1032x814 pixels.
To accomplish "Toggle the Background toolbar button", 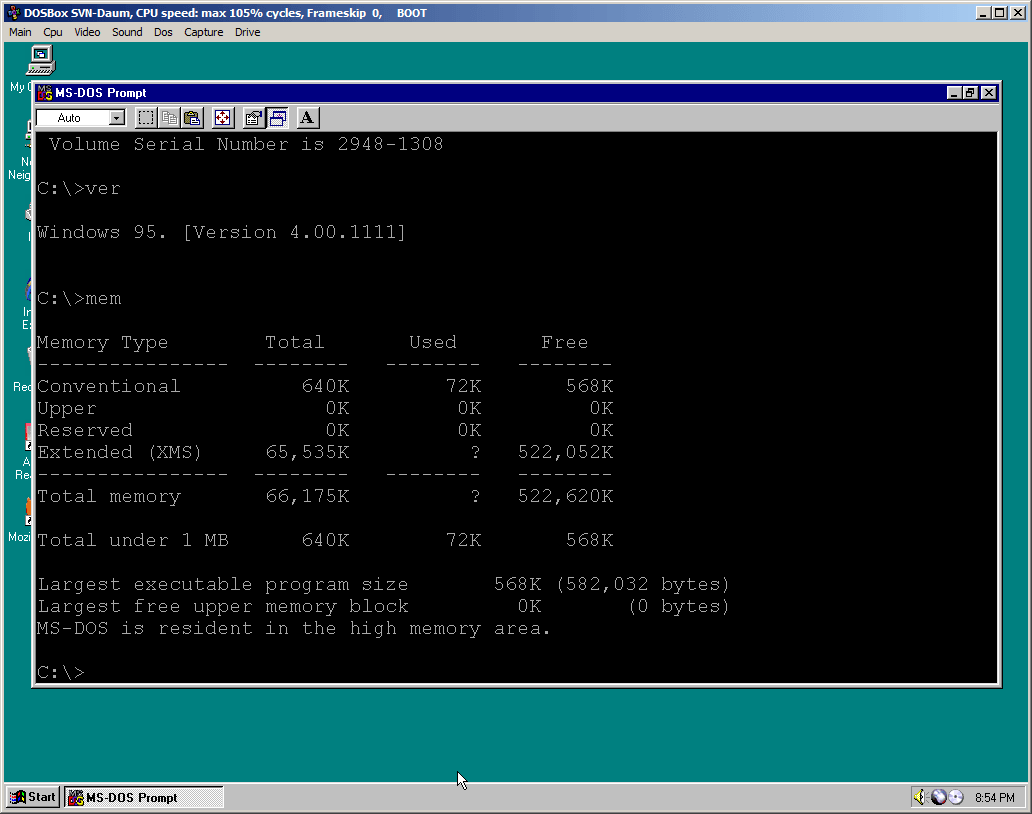I will pos(277,118).
